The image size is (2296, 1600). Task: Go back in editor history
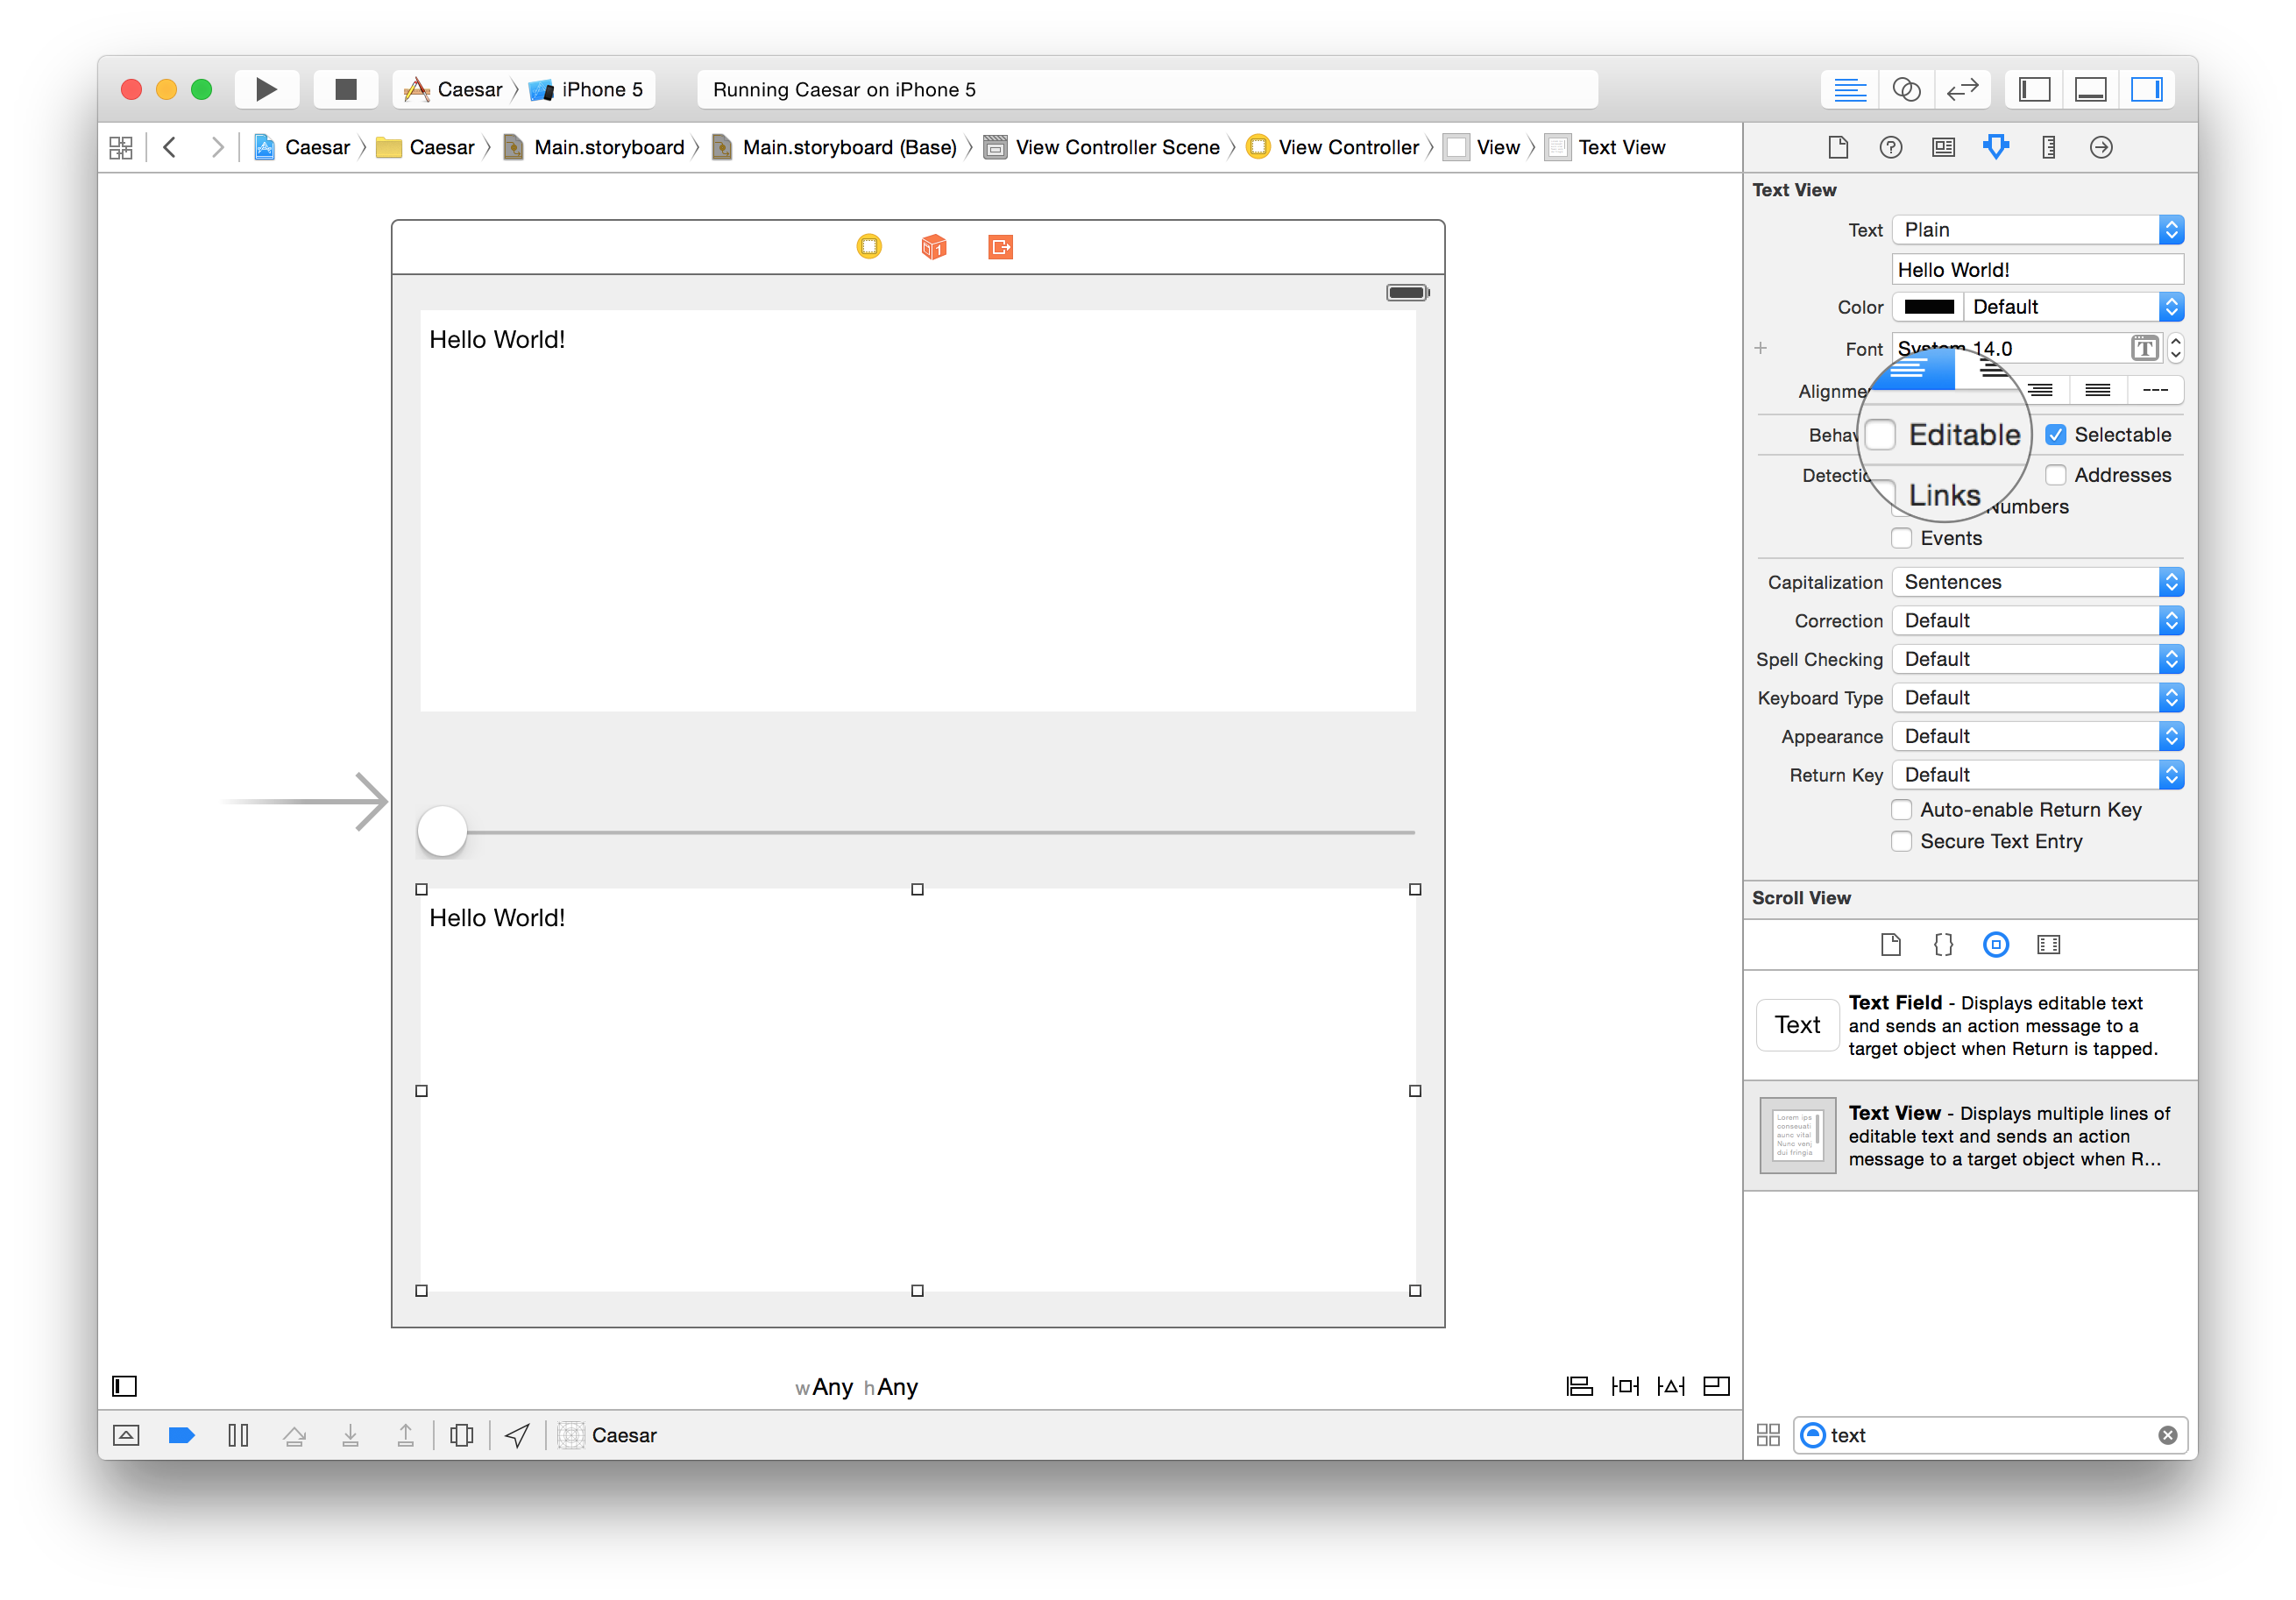pos(170,148)
